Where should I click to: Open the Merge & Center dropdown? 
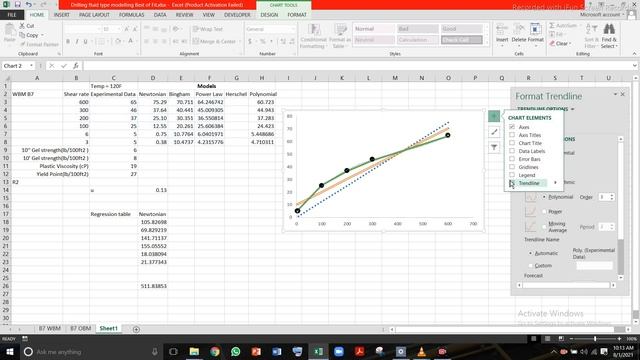239,41
